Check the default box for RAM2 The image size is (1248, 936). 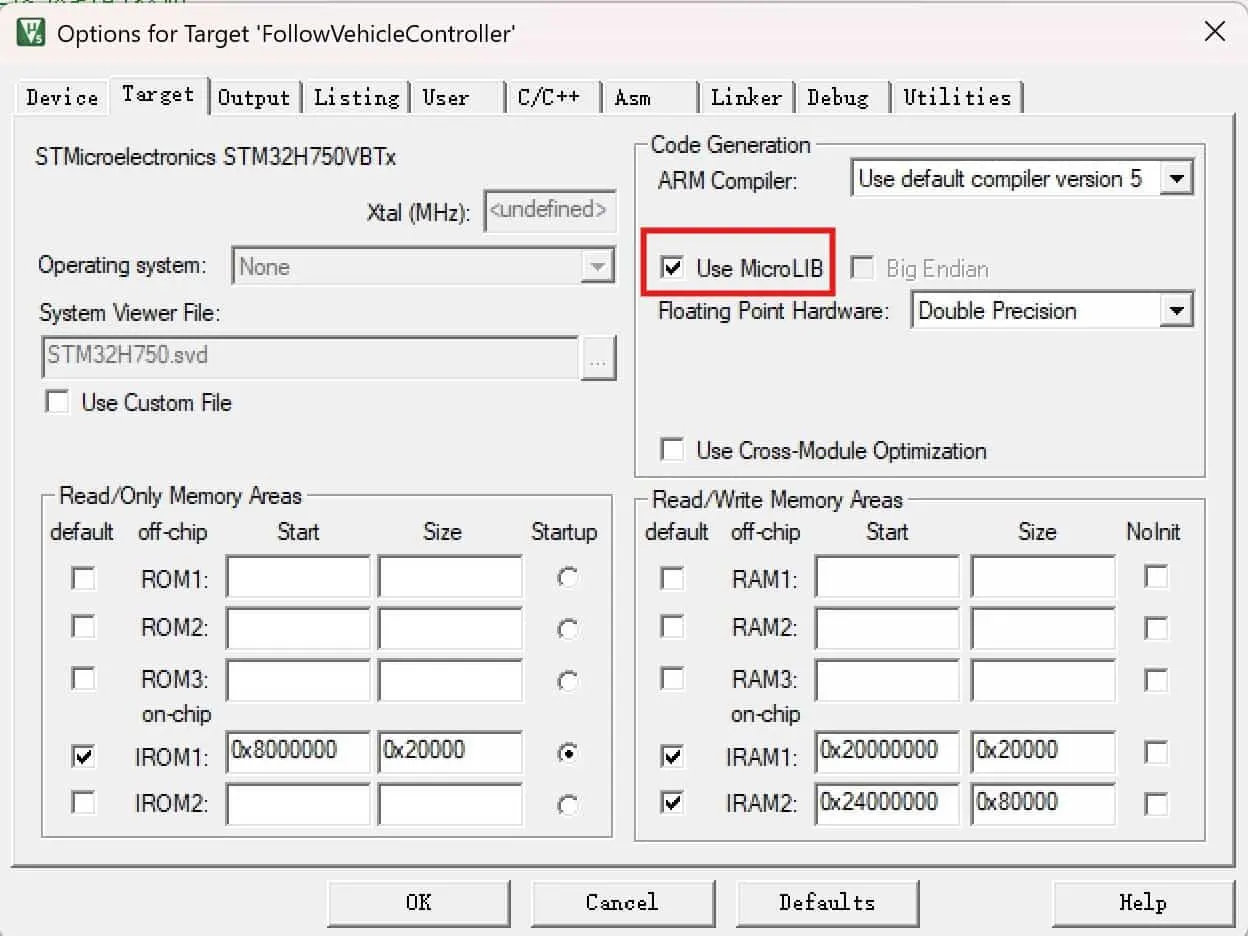click(x=673, y=627)
